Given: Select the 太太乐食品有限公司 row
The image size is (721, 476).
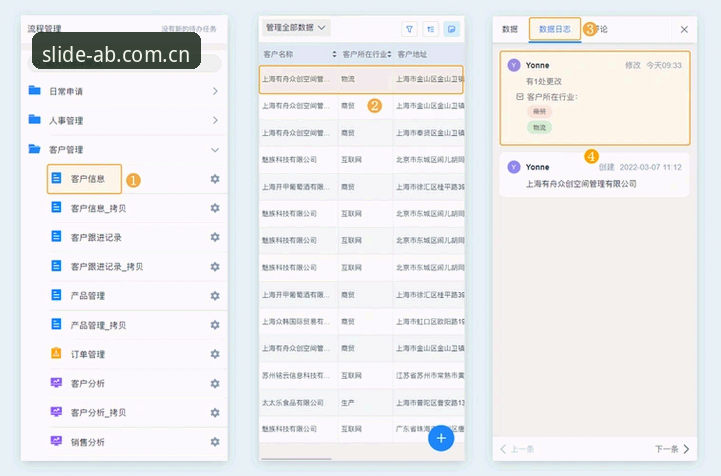Looking at the screenshot, I should pos(362,402).
